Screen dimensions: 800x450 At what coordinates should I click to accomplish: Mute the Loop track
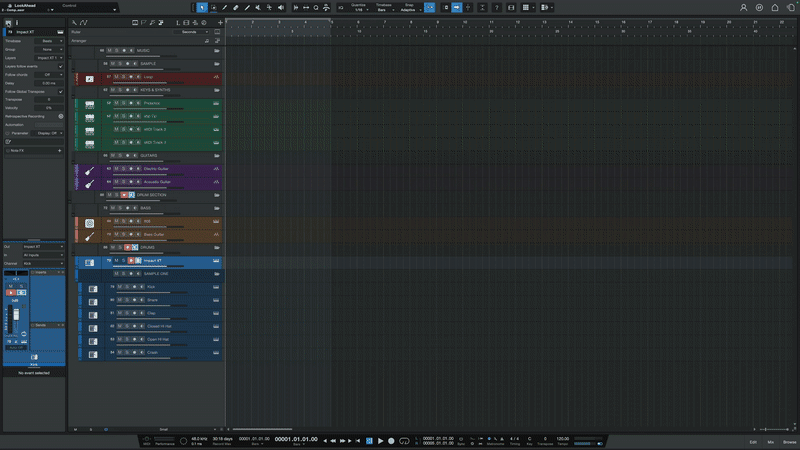click(x=116, y=77)
